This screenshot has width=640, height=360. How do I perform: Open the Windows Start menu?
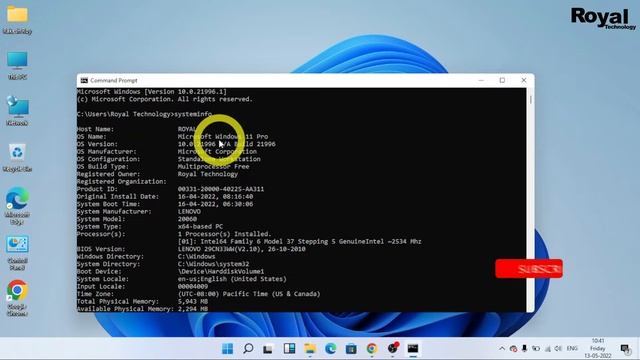tap(227, 349)
